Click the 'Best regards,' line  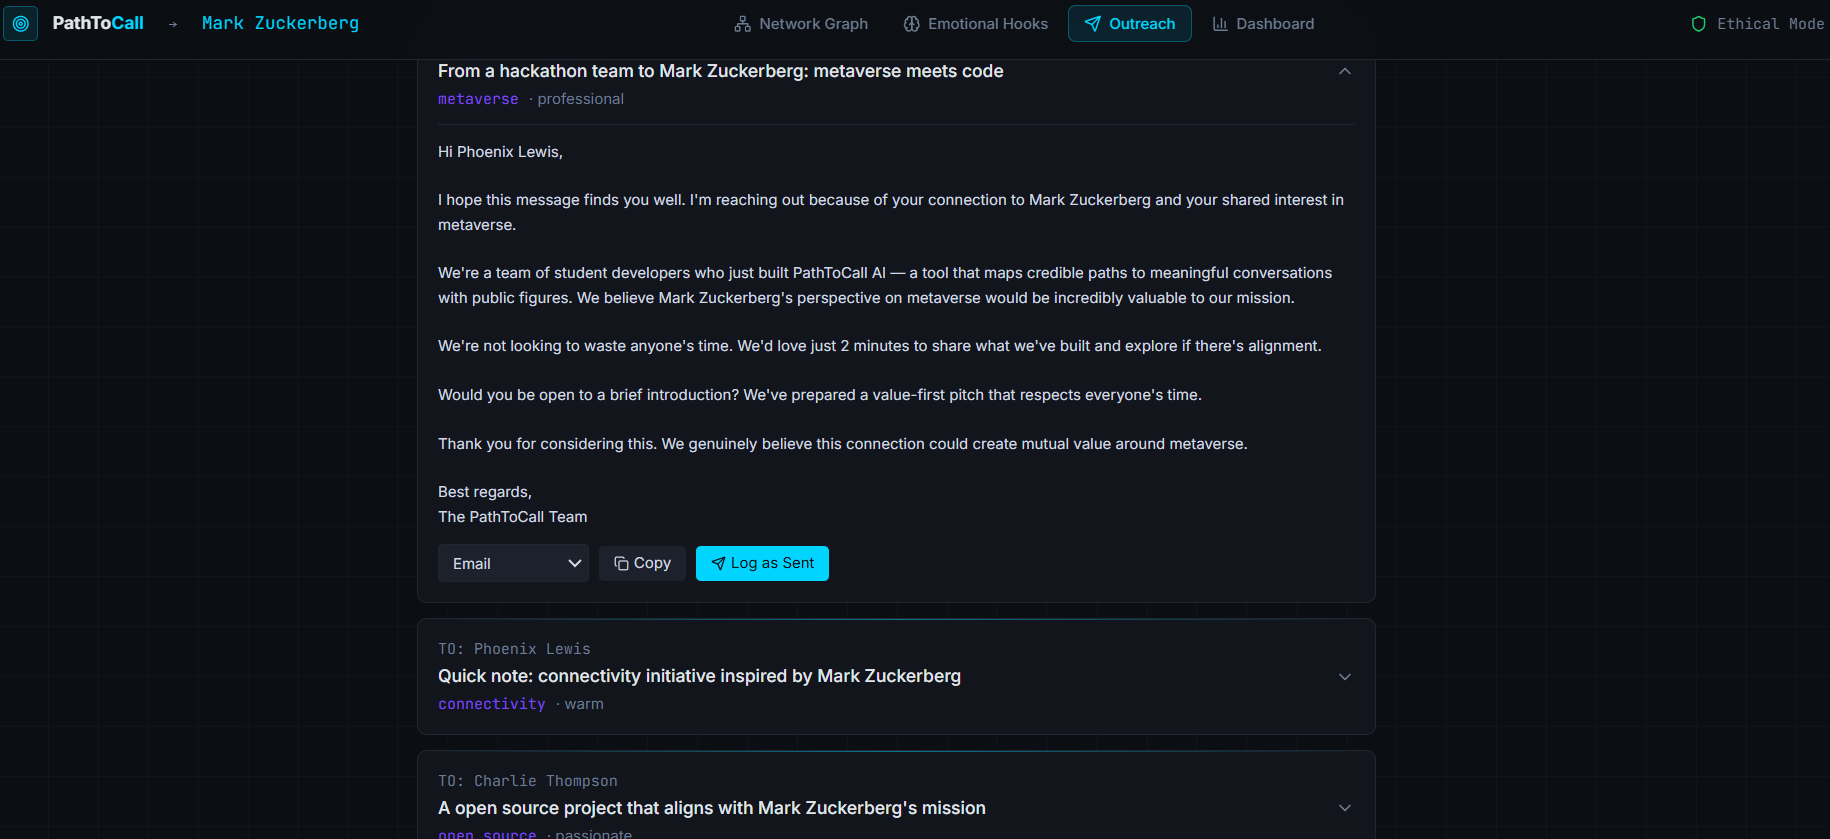tap(485, 492)
